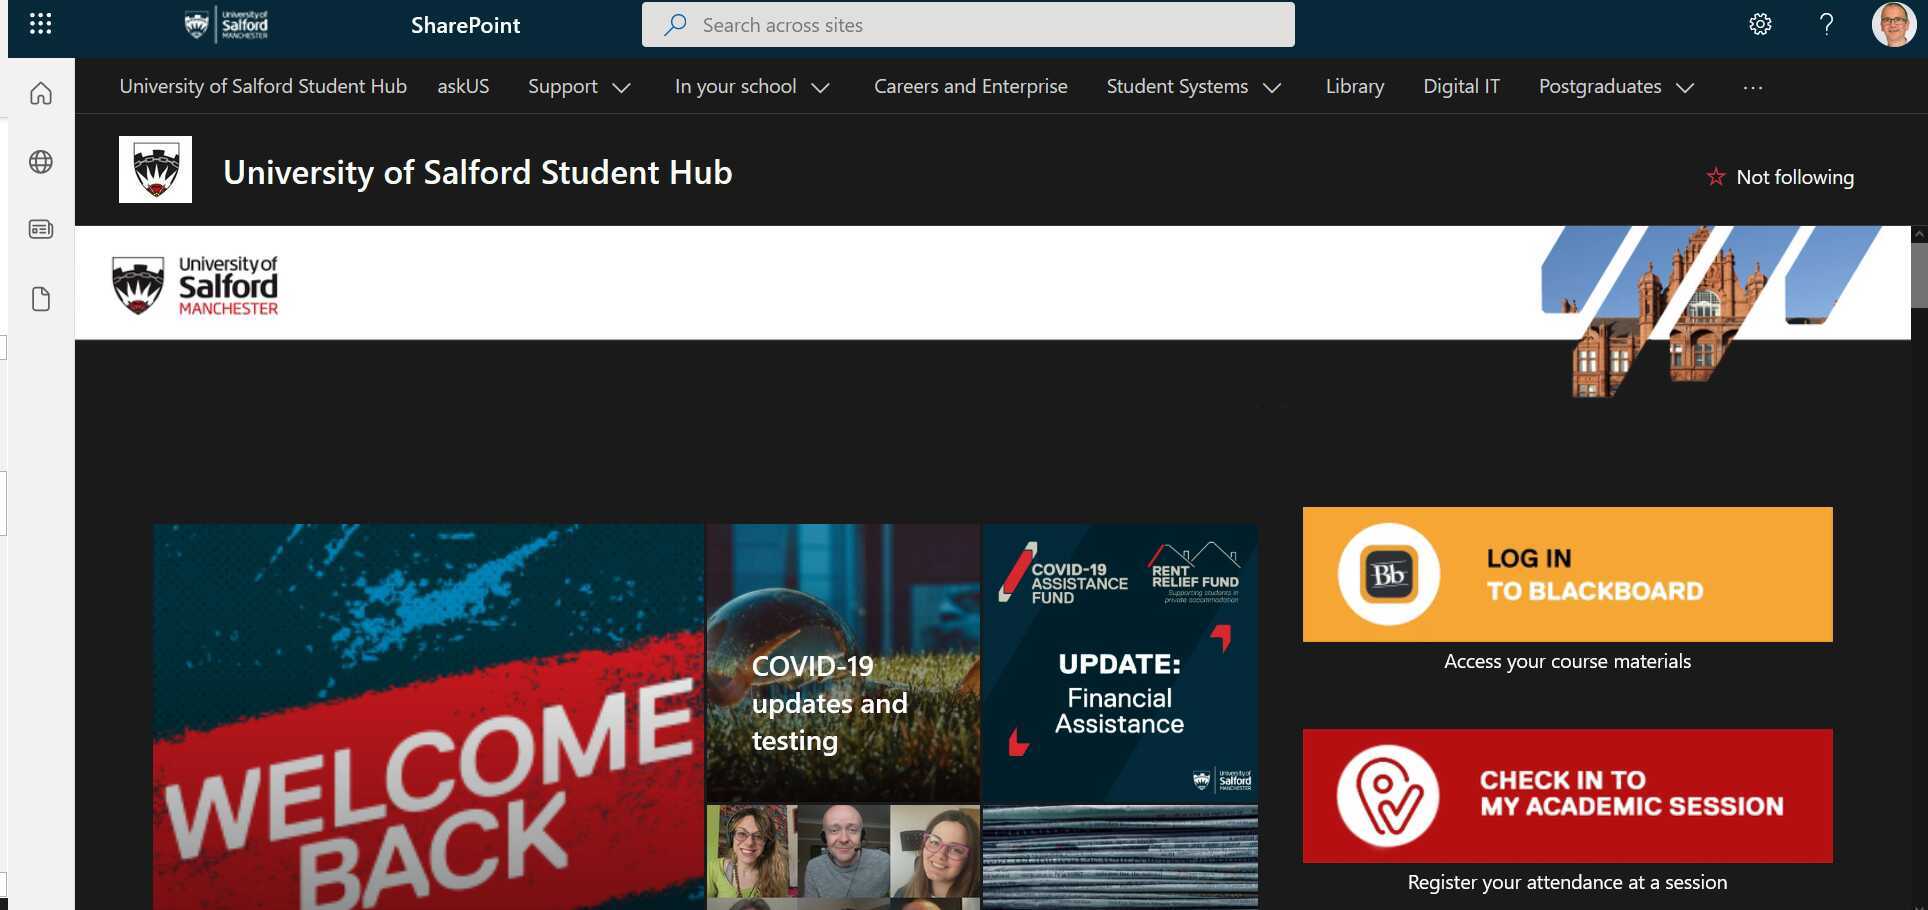Open My Sites via the globe sidebar icon
Screen dimensions: 1928x910
(40, 162)
